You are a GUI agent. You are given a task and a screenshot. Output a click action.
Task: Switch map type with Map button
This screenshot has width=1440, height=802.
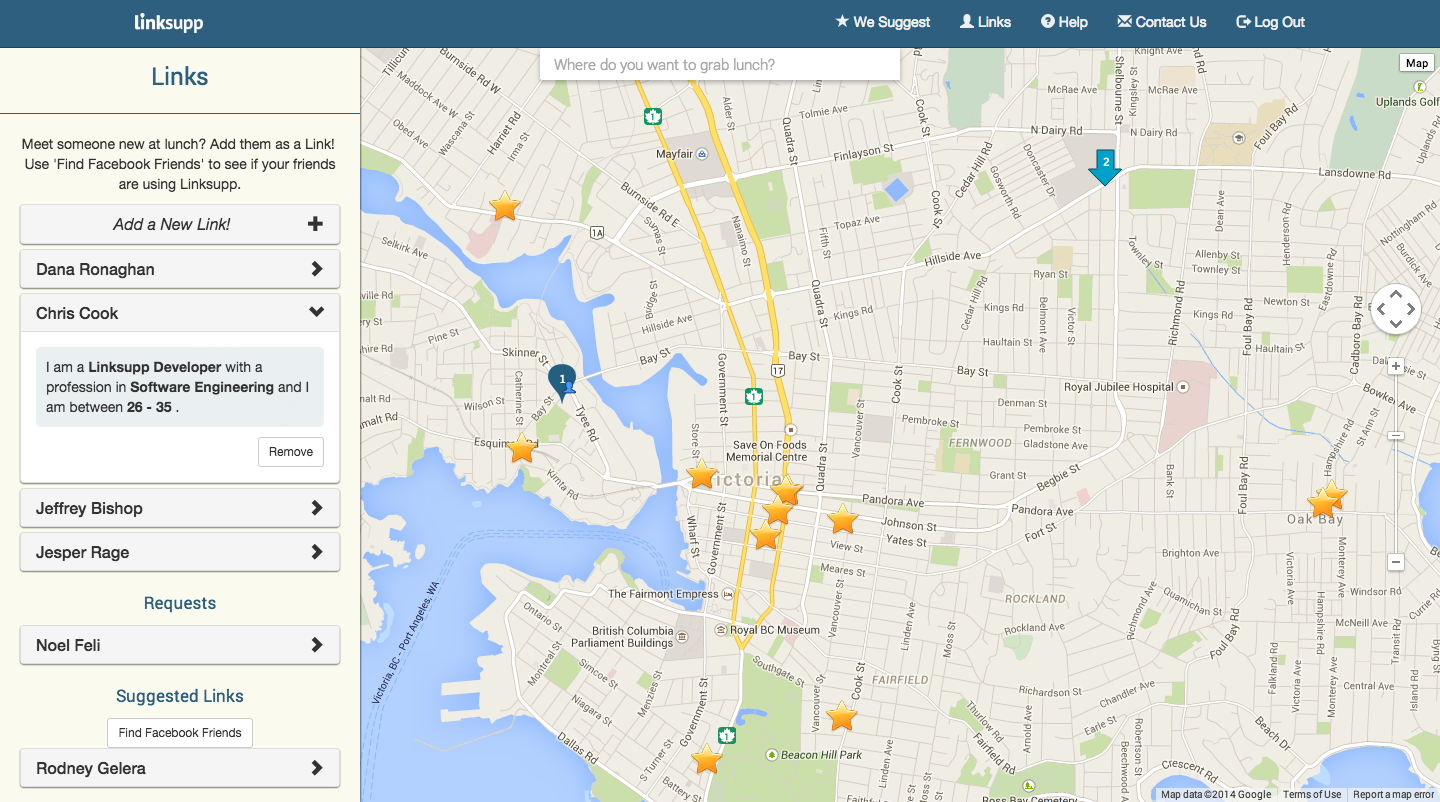pyautogui.click(x=1417, y=63)
